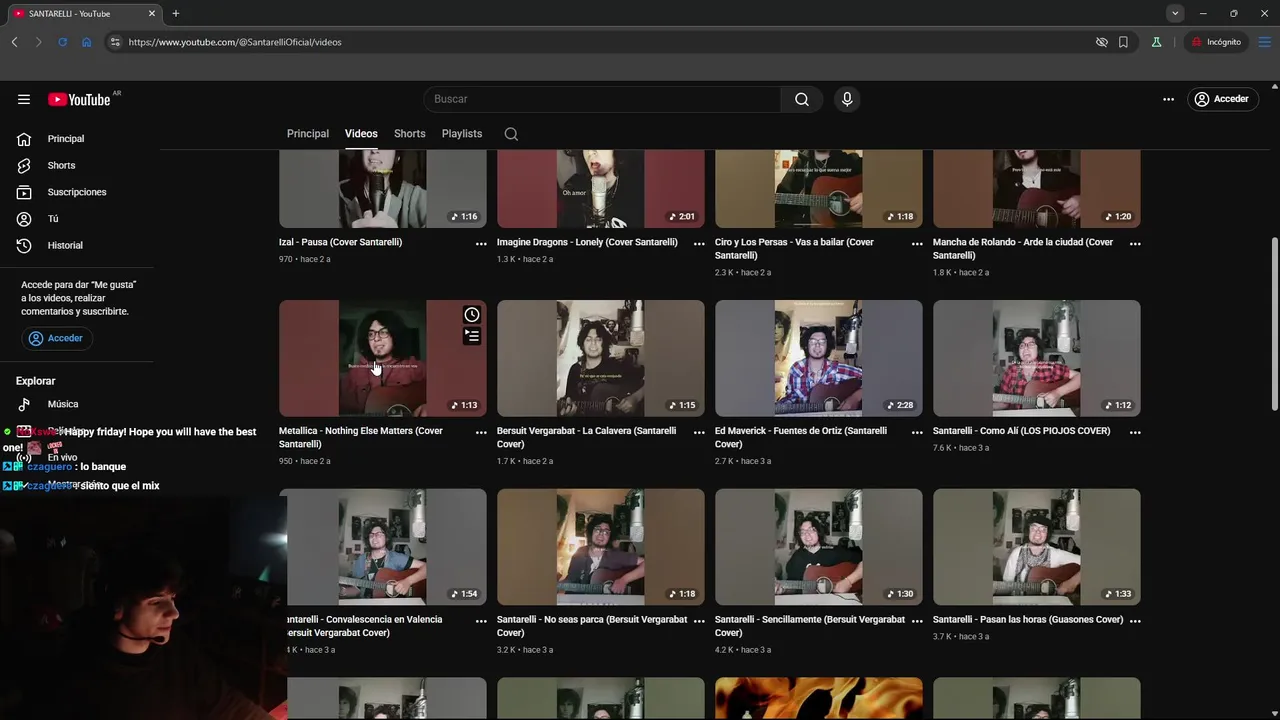Go back in browser history
The height and width of the screenshot is (720, 1280).
tap(14, 42)
